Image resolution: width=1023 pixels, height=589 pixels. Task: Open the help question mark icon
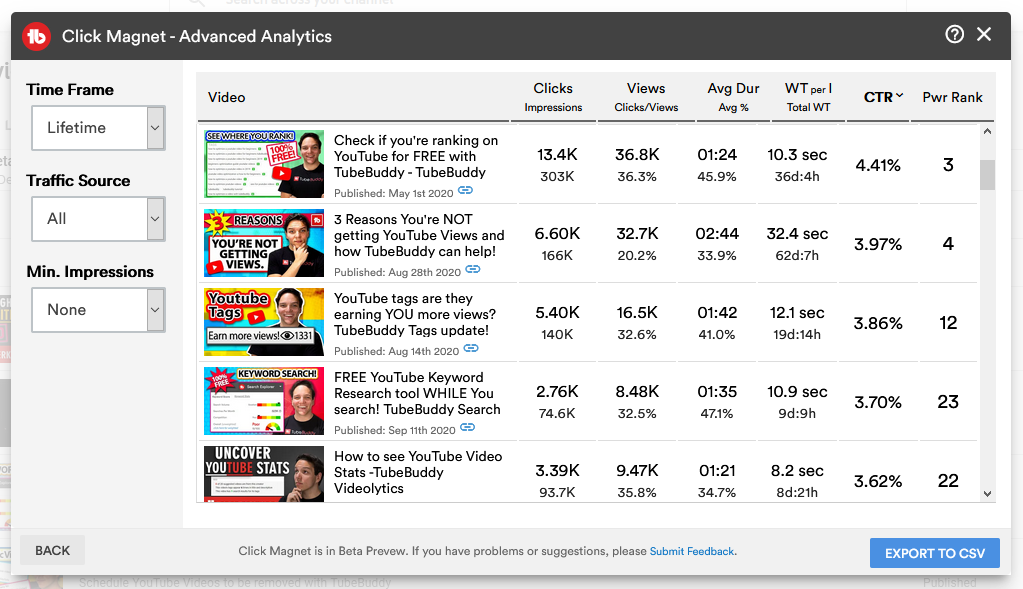[954, 34]
